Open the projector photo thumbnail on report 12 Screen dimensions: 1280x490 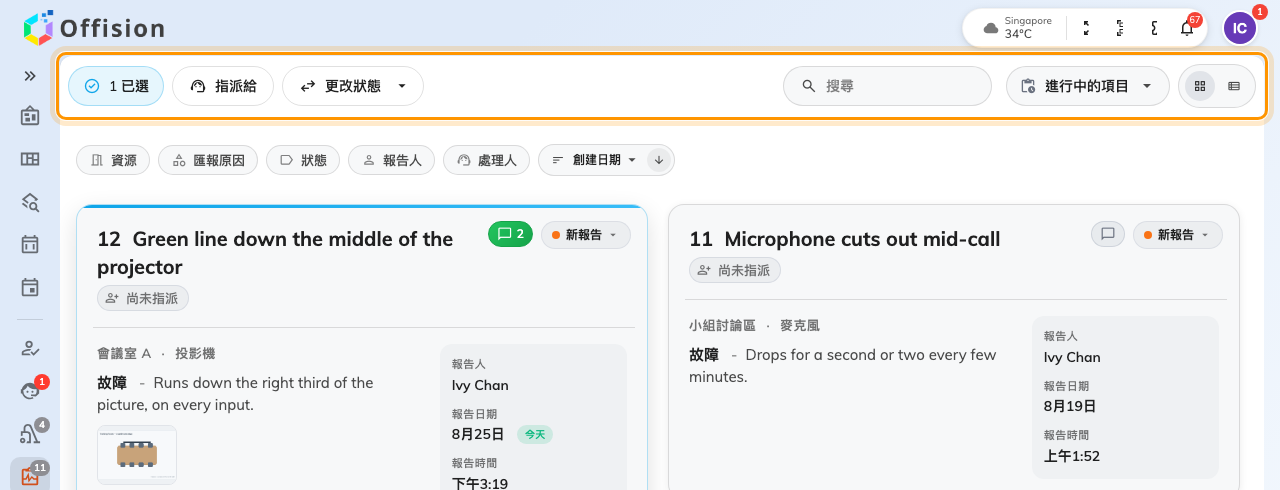pyautogui.click(x=137, y=455)
